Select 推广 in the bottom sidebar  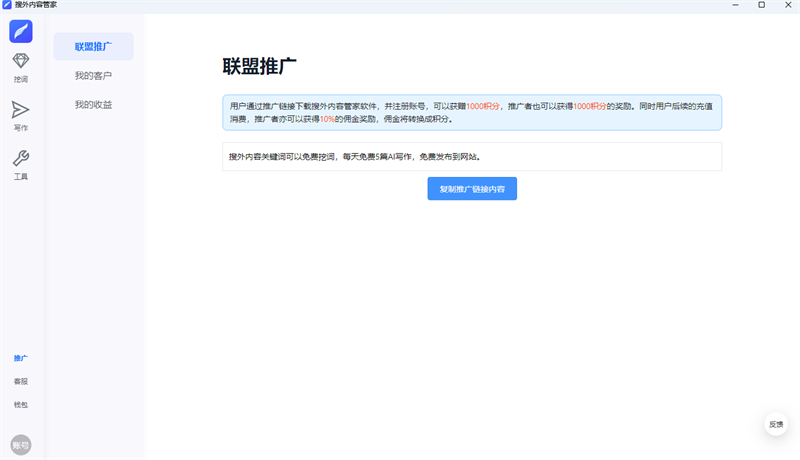21,358
